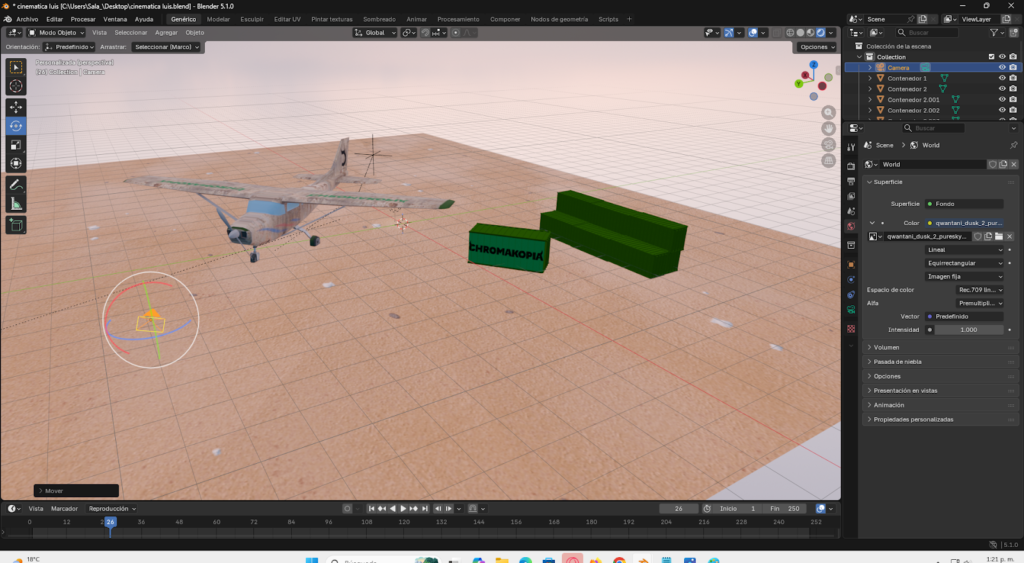The width and height of the screenshot is (1024, 563).
Task: Open the Object properties tab
Action: (851, 265)
